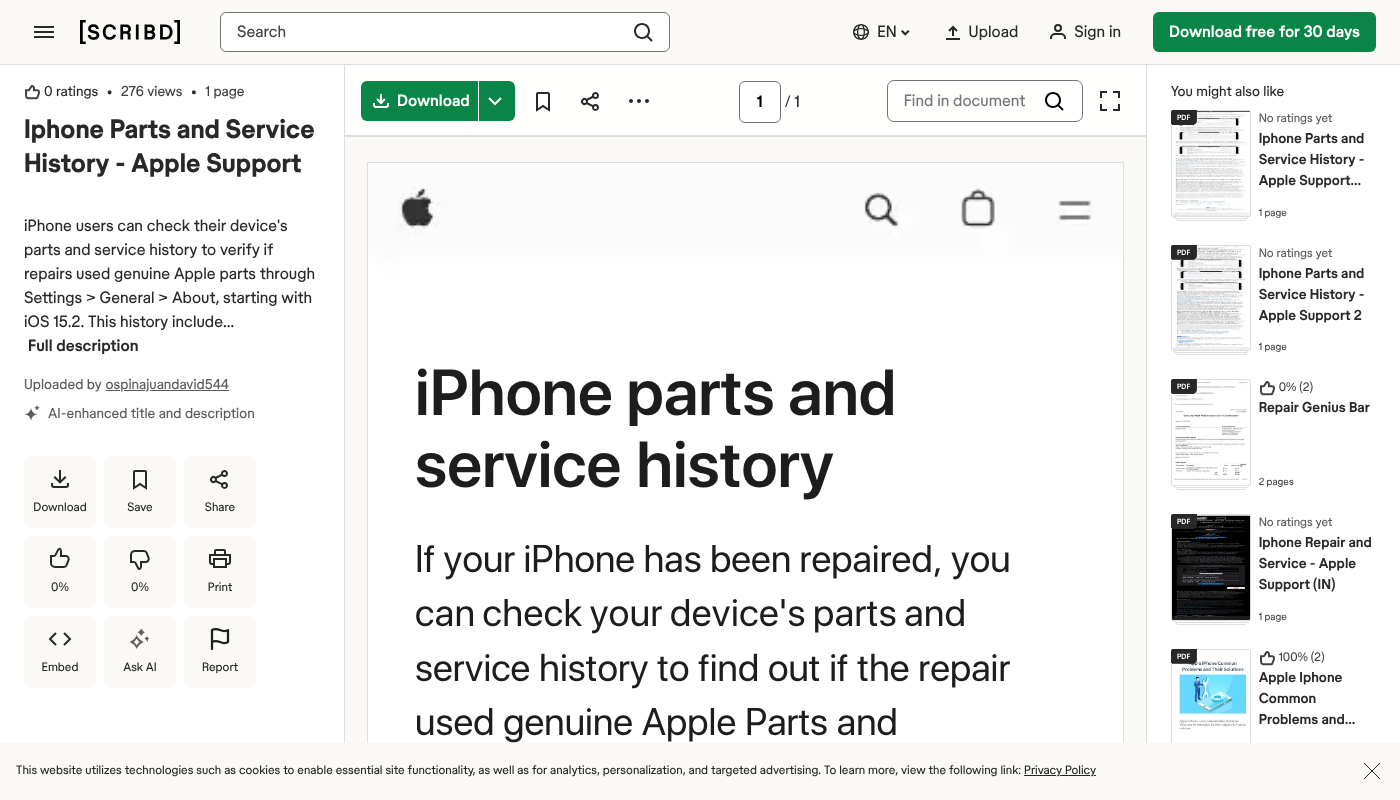Image resolution: width=1400 pixels, height=800 pixels.
Task: Toggle thumbs down rating for document
Action: pos(140,571)
